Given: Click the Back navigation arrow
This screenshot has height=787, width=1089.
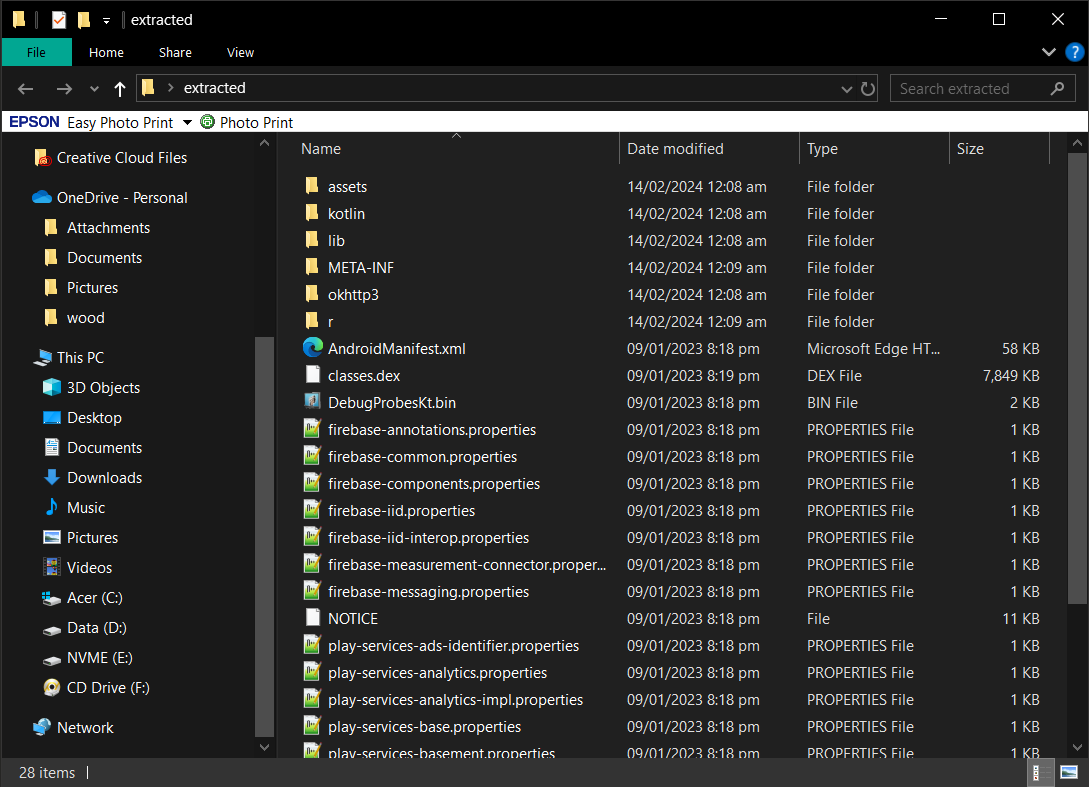Looking at the screenshot, I should [26, 88].
